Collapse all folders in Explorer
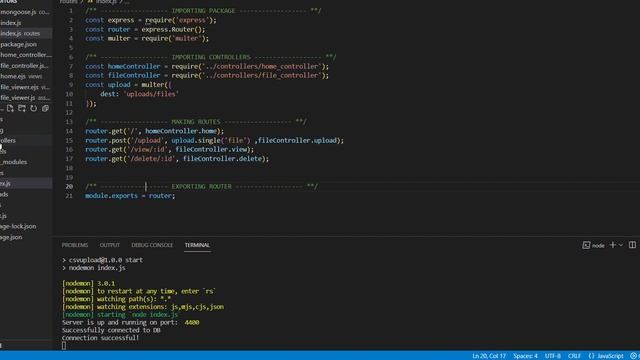 (x=45, y=108)
